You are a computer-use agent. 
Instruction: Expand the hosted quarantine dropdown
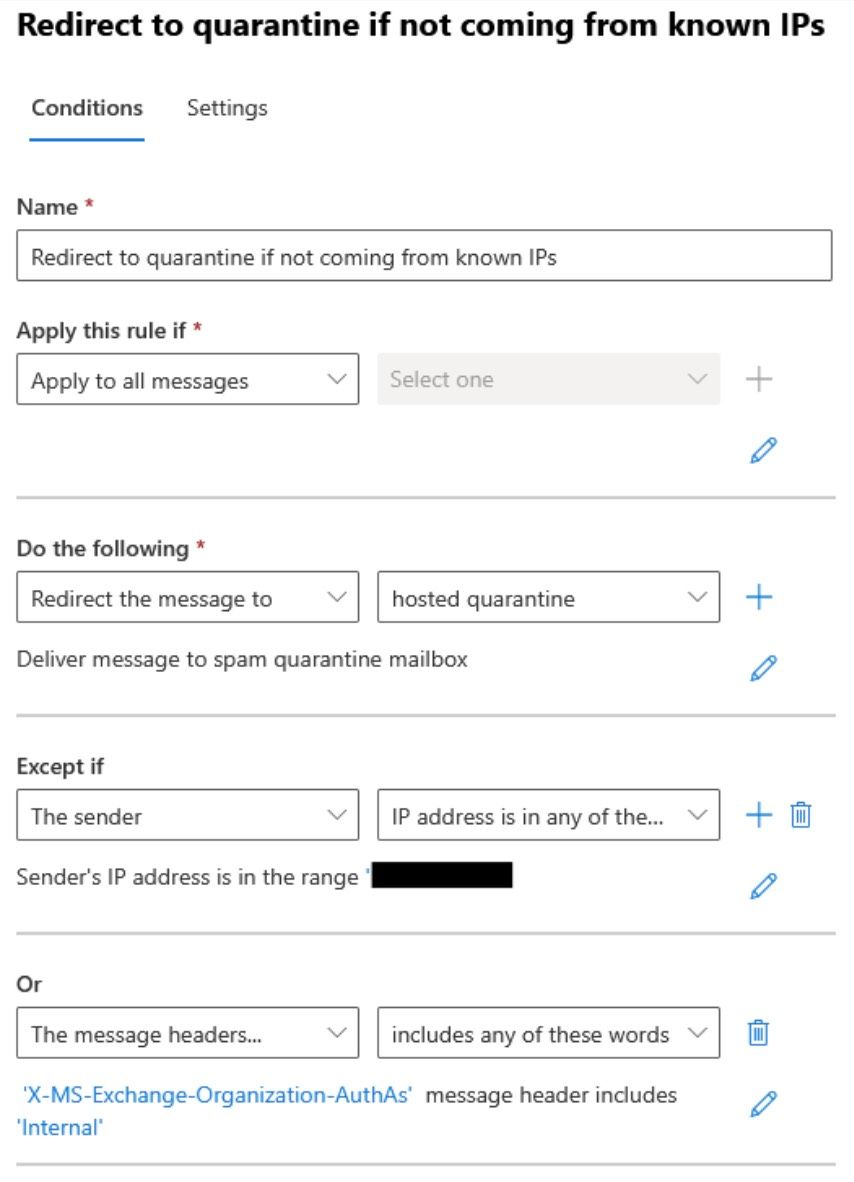[x=548, y=597]
